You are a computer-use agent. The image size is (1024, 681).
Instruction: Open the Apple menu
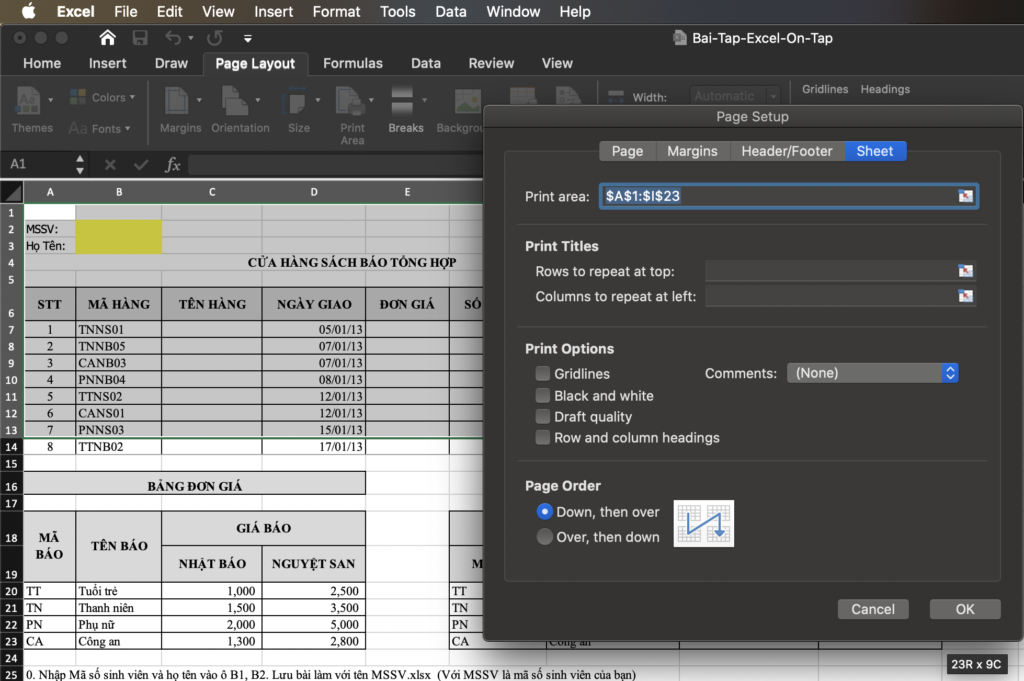pyautogui.click(x=28, y=11)
